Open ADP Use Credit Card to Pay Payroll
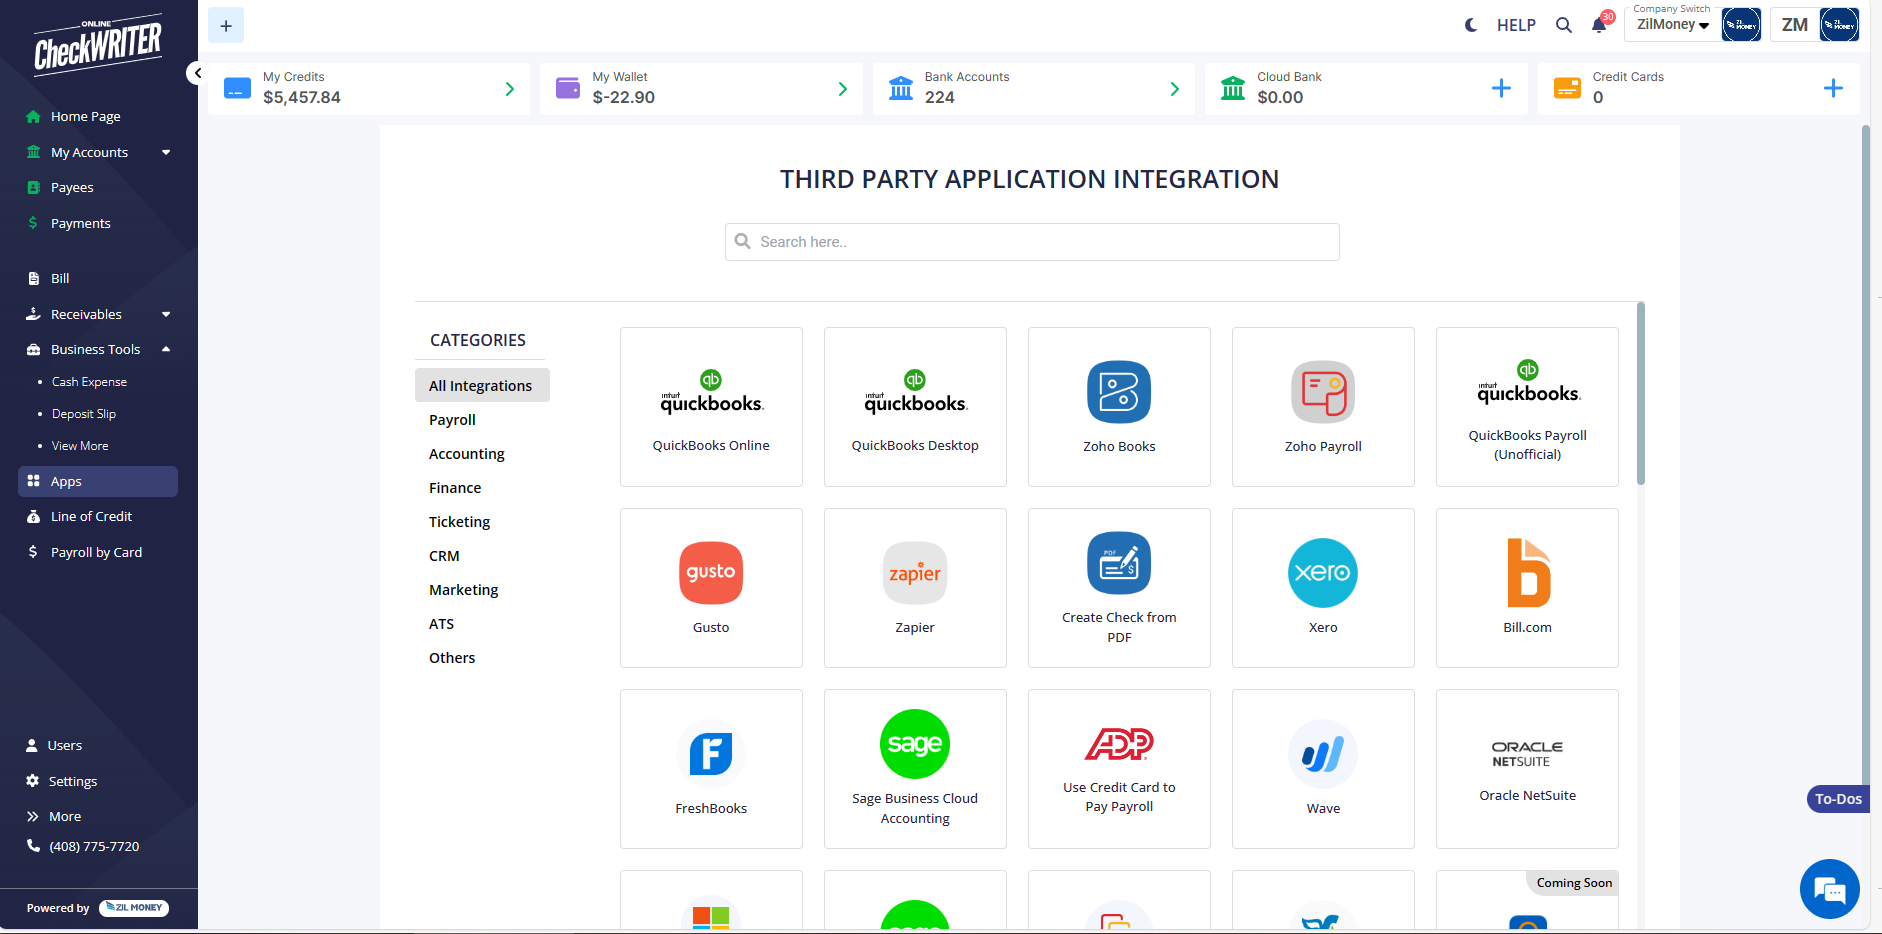This screenshot has width=1882, height=934. (x=1119, y=769)
